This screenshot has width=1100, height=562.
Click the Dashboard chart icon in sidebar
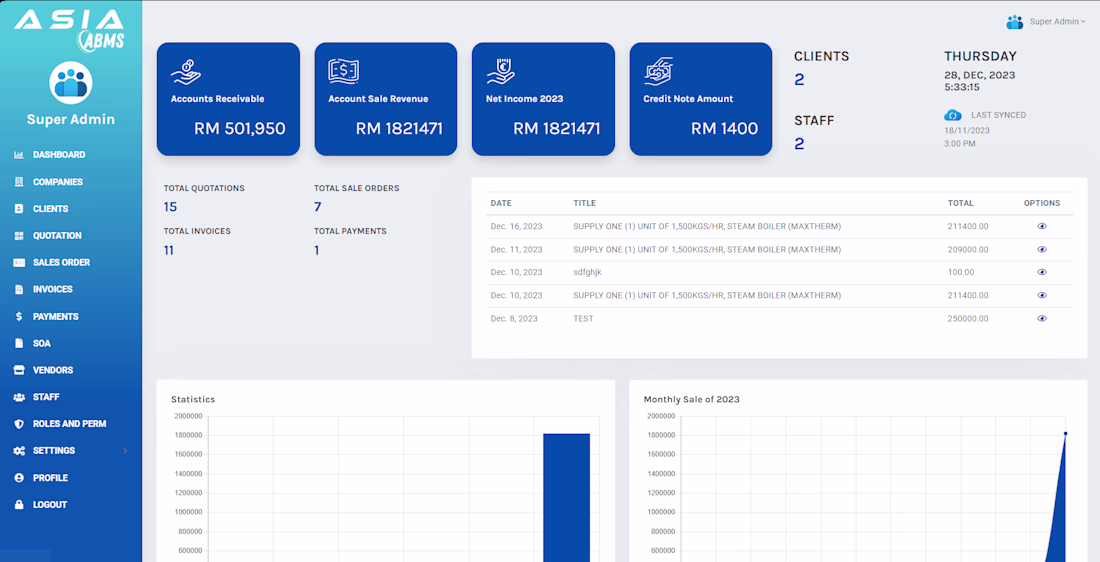pos(19,155)
